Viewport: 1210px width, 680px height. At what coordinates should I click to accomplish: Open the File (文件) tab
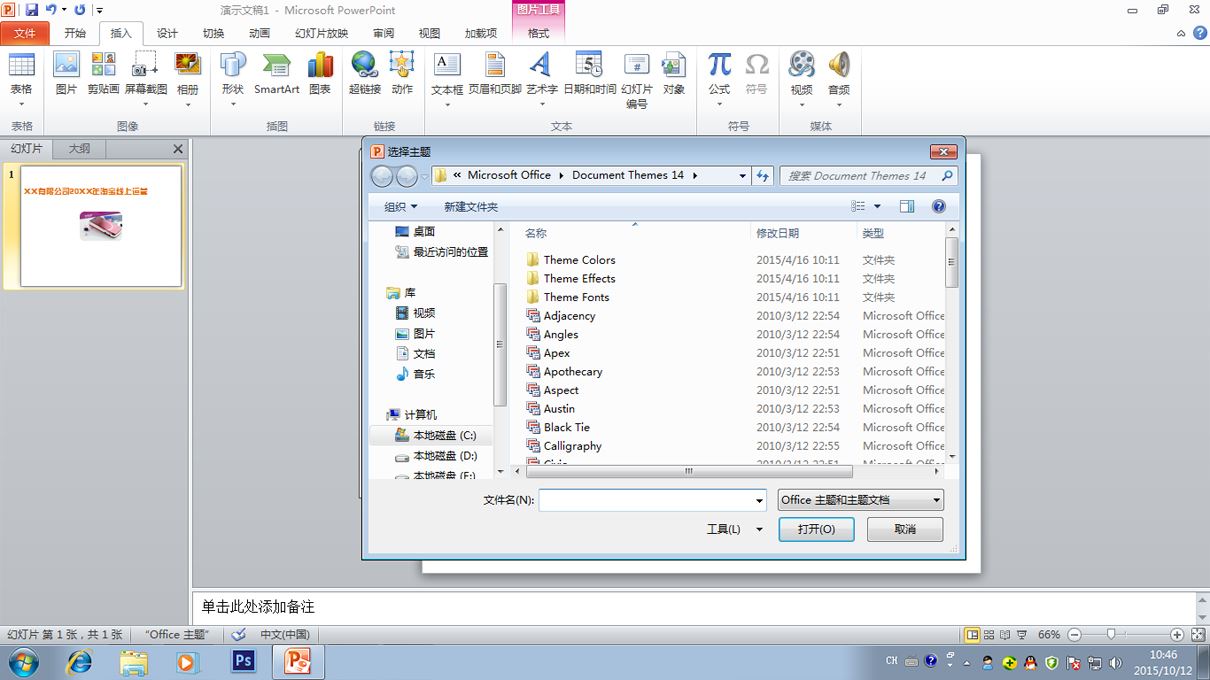pyautogui.click(x=25, y=33)
